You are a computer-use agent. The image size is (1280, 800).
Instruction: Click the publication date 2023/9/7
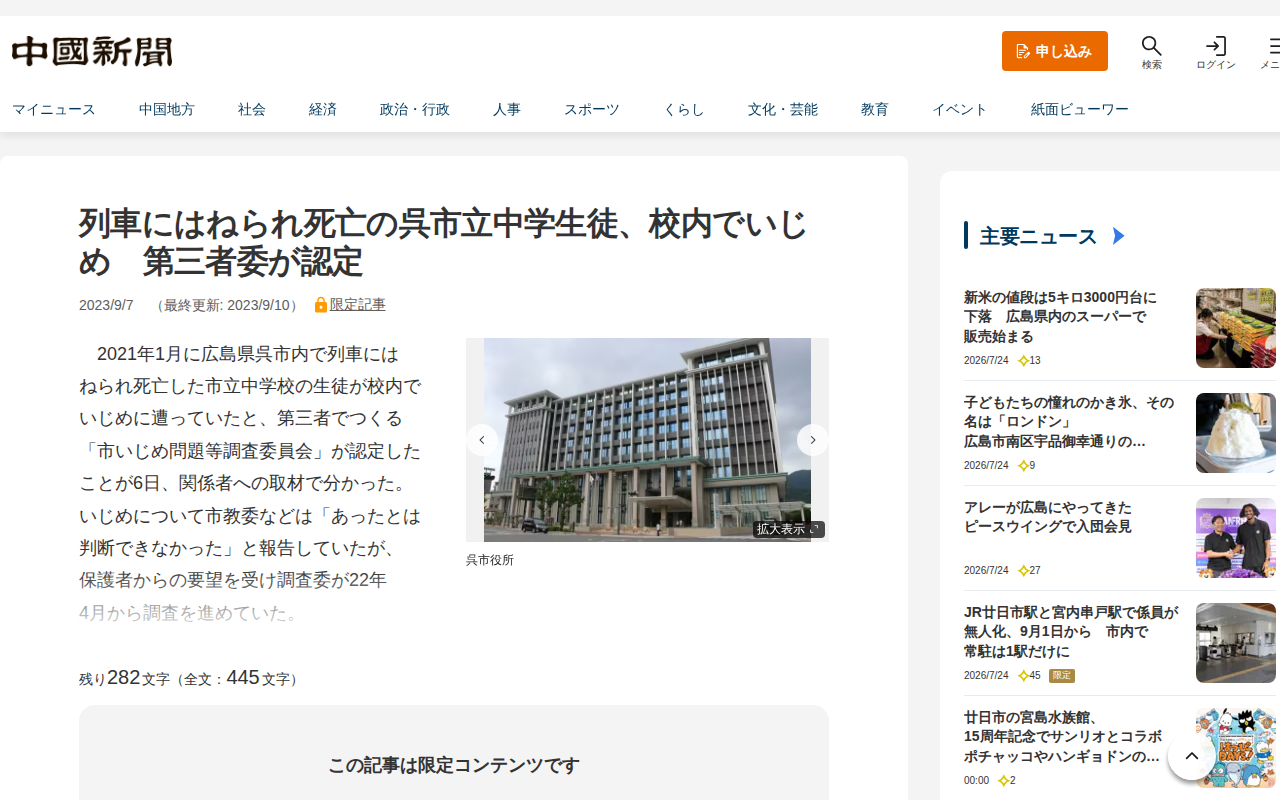tap(106, 305)
